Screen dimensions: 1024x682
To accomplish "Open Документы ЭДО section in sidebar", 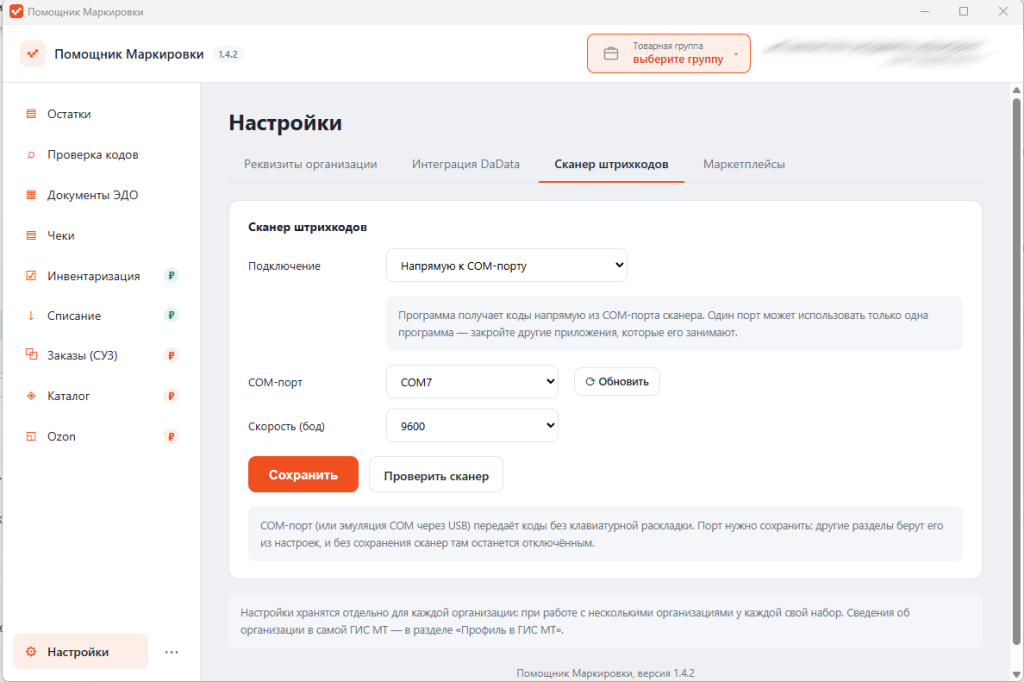I will 100,195.
